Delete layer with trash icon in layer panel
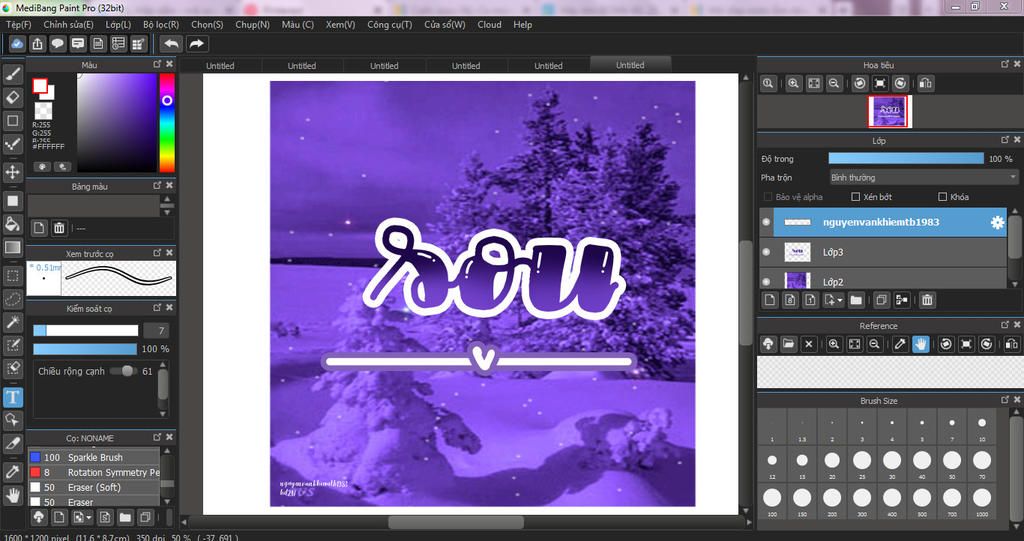Viewport: 1024px width, 541px height. [x=927, y=300]
